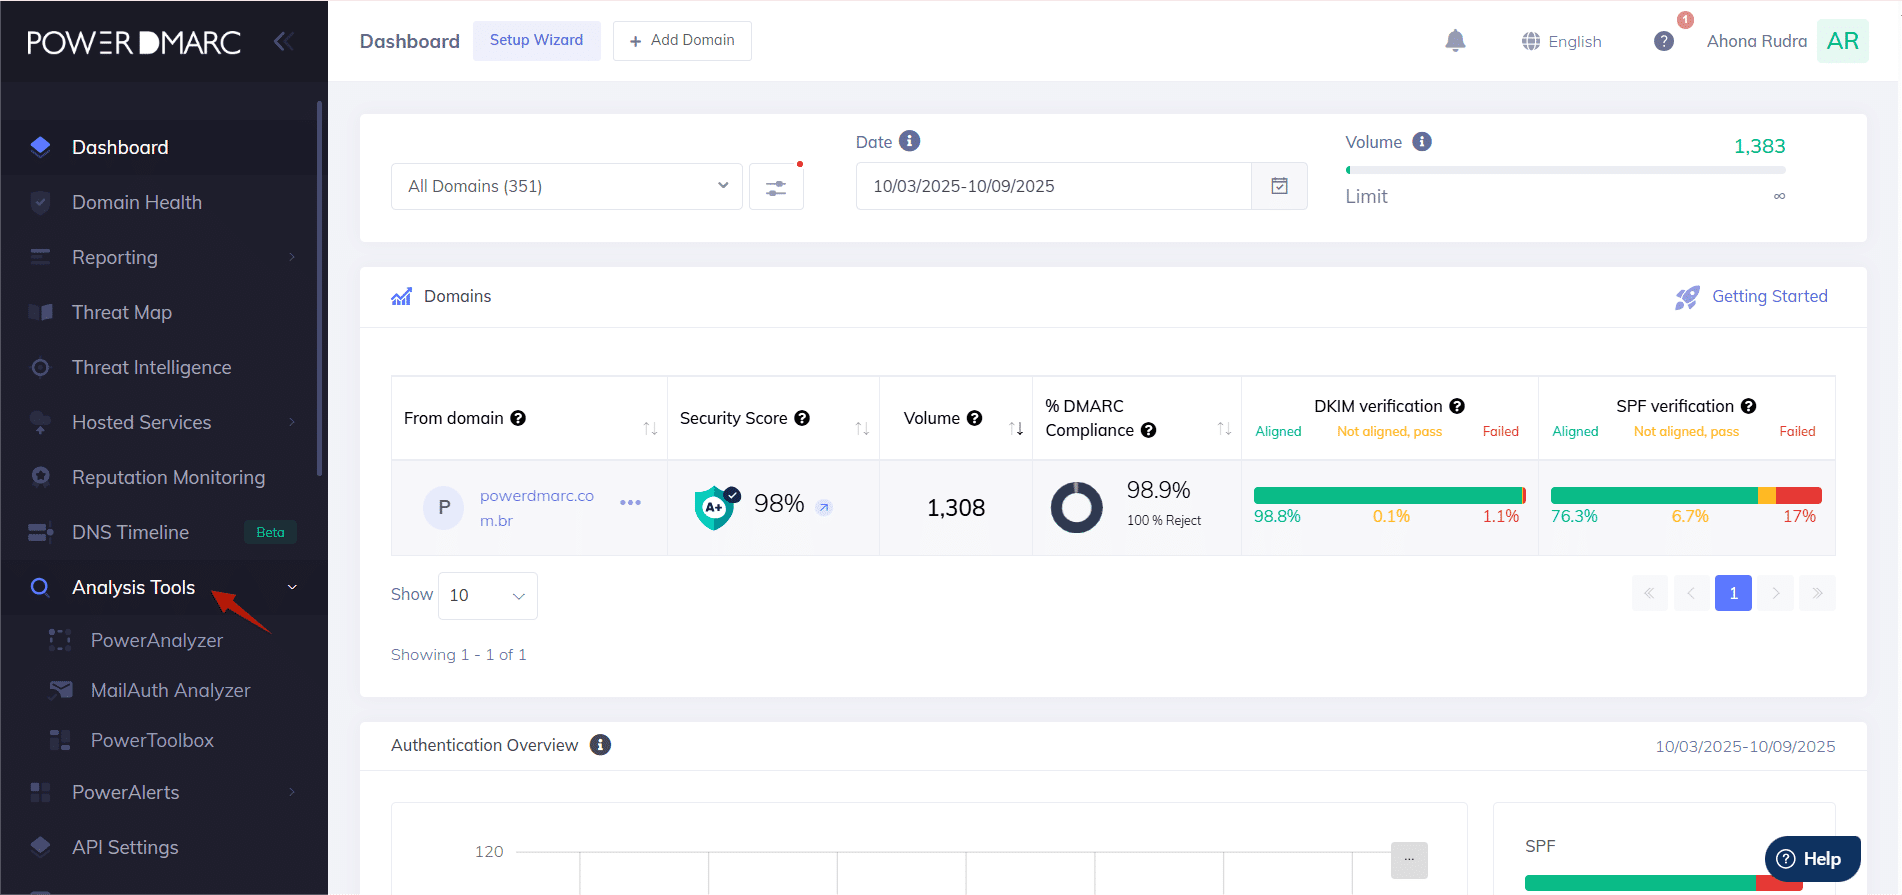Open the filter settings icon beside domains

(x=776, y=187)
